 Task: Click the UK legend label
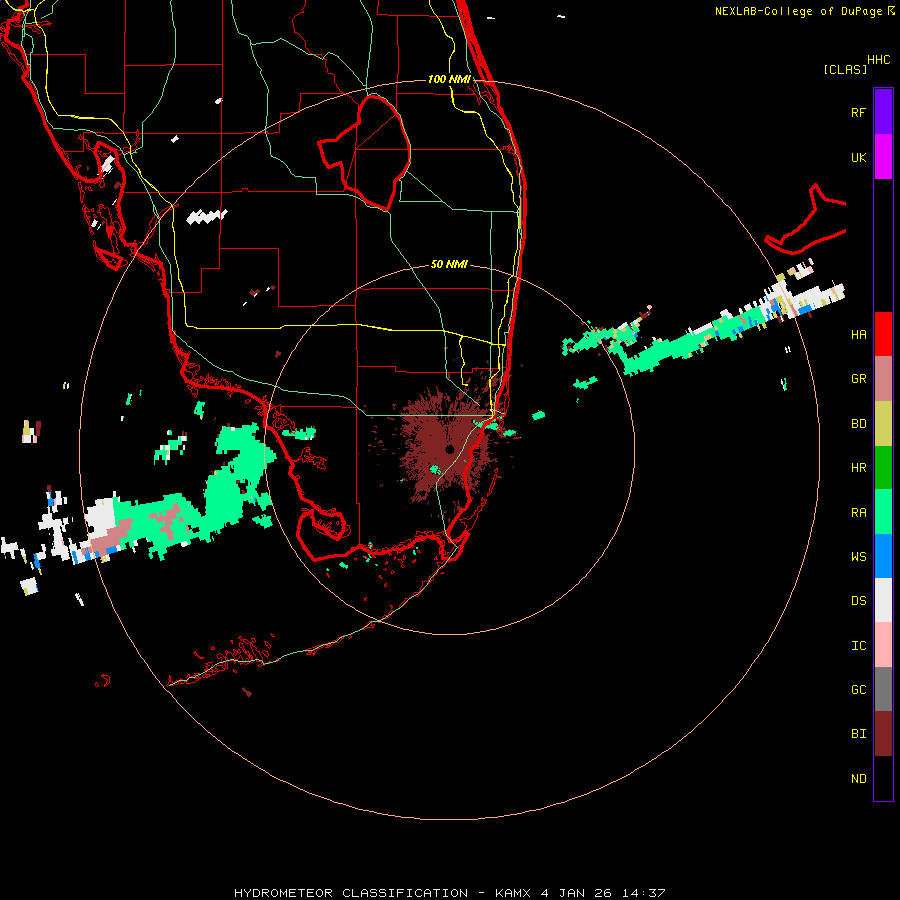pos(858,158)
